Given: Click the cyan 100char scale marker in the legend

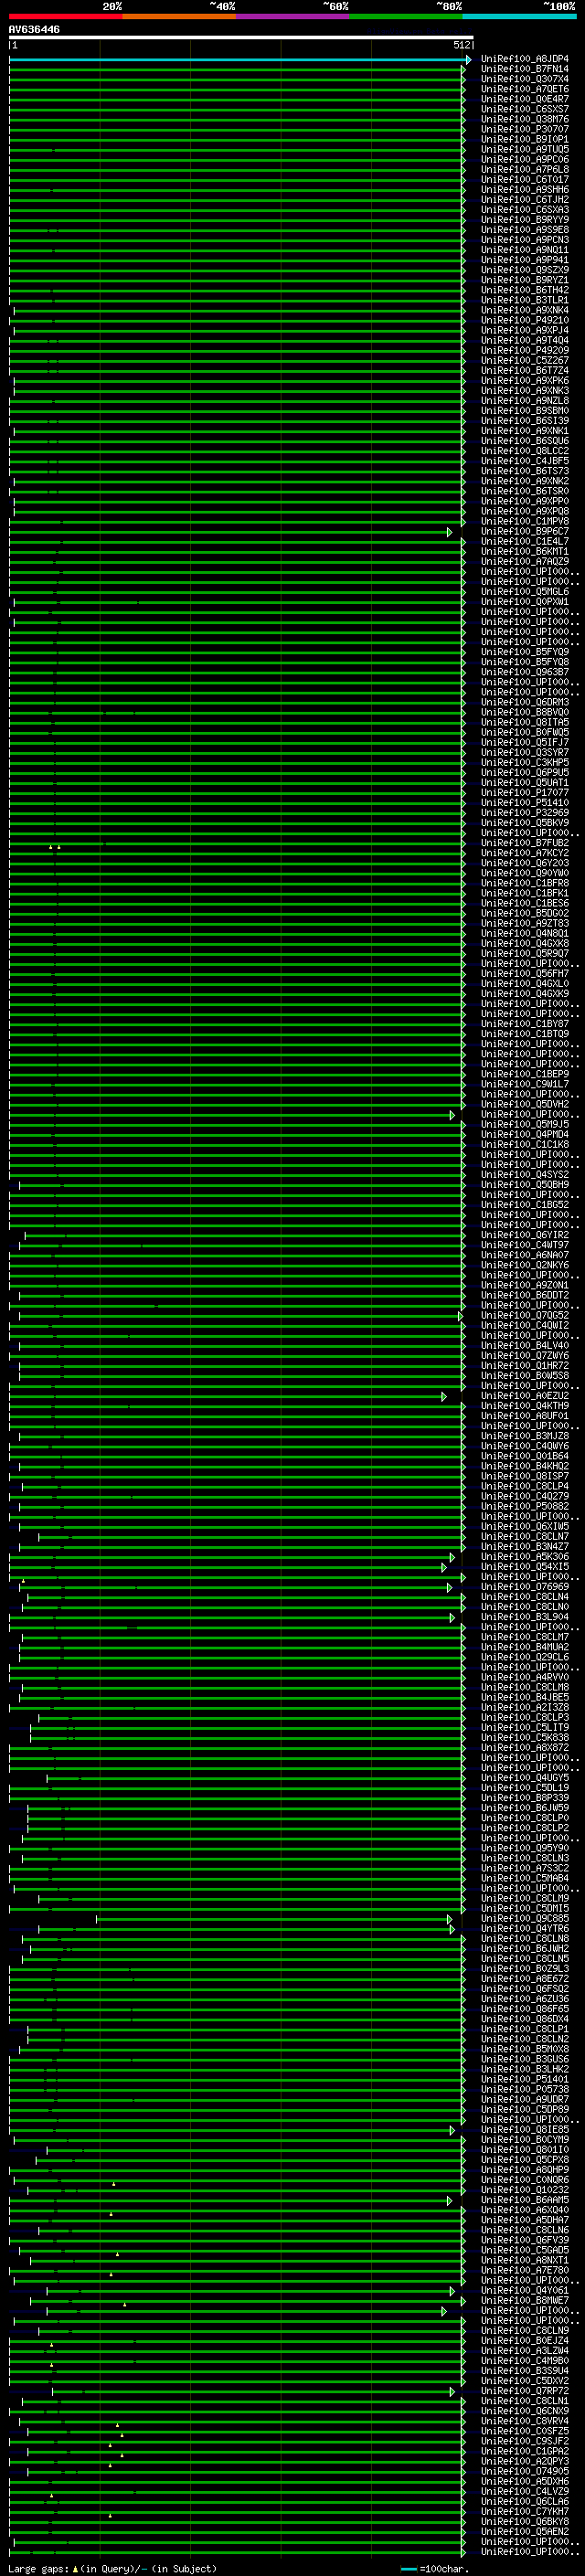Looking at the screenshot, I should [409, 2568].
